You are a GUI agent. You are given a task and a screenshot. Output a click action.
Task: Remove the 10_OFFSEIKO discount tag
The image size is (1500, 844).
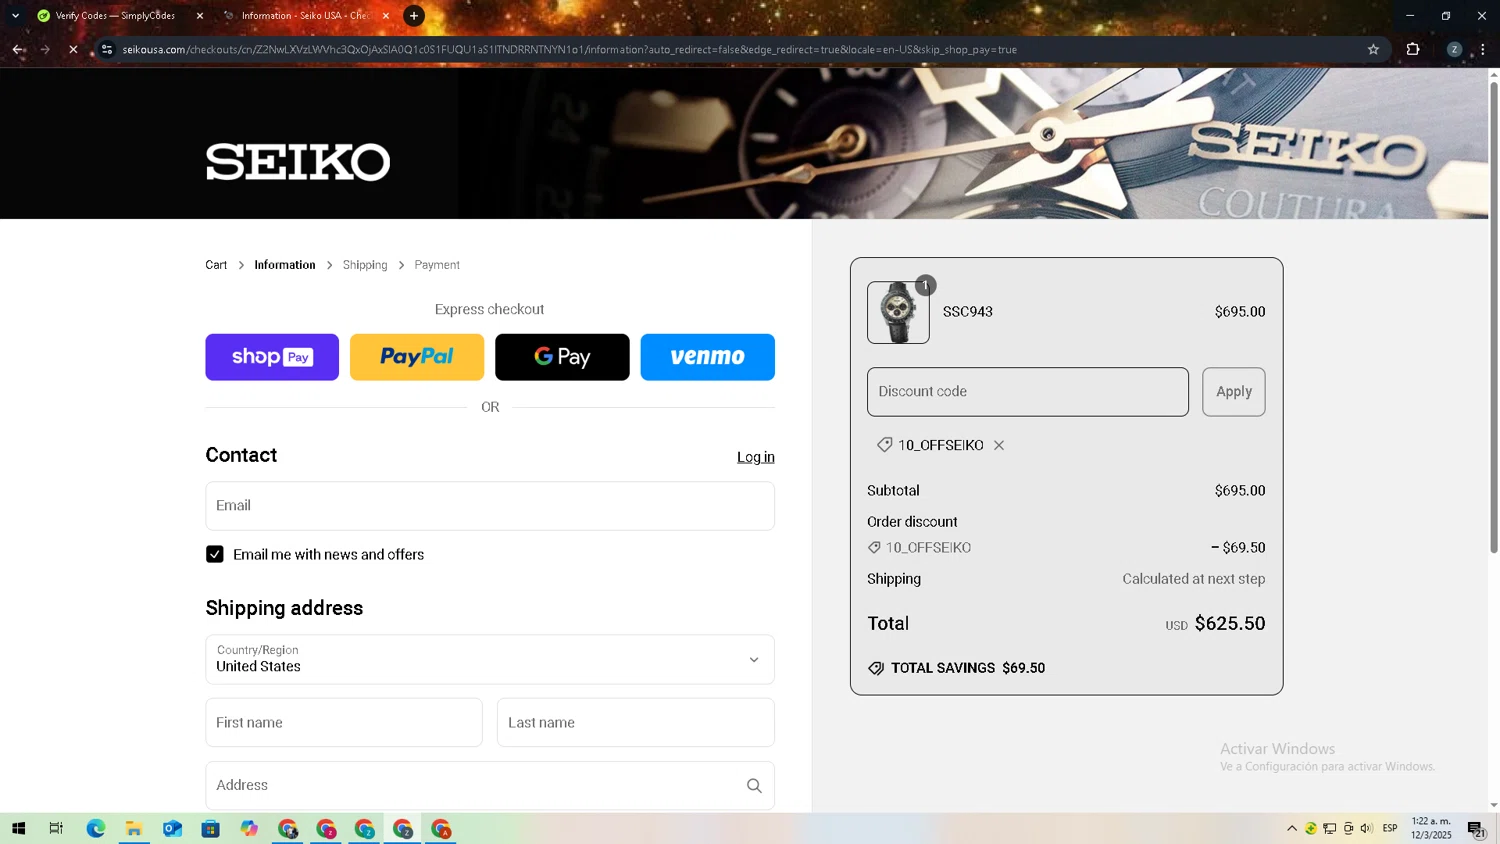[999, 445]
